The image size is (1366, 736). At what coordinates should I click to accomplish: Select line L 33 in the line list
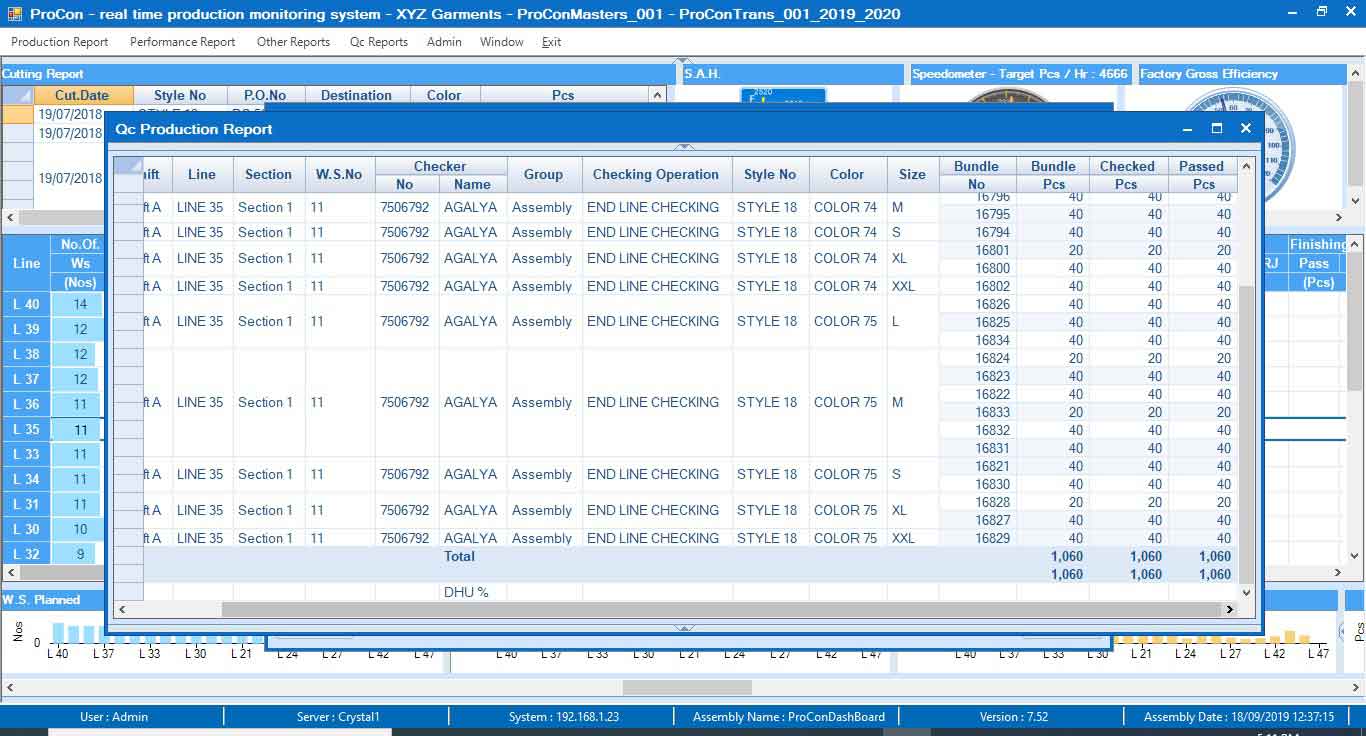coord(26,454)
